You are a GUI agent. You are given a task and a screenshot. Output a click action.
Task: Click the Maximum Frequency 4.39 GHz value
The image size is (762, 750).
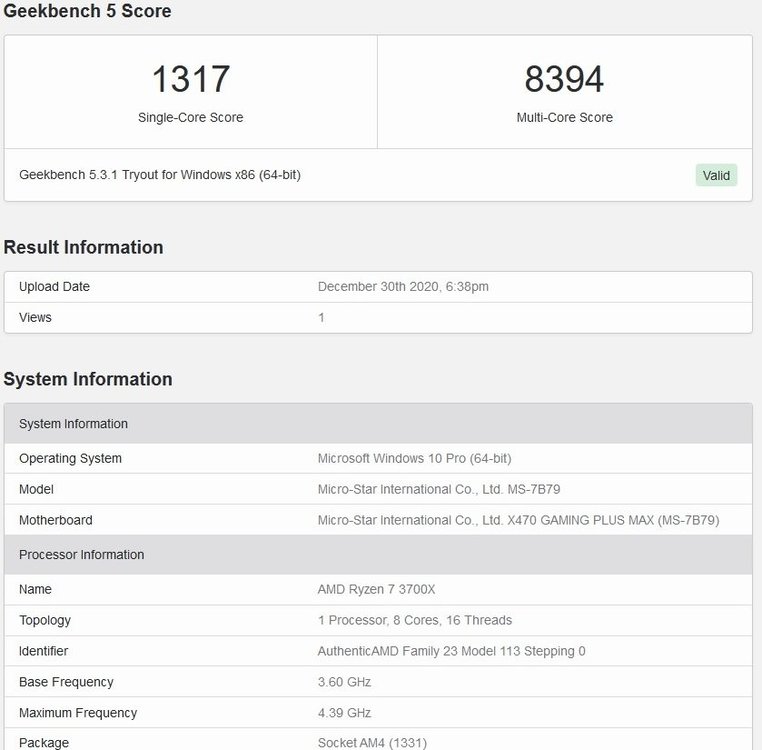point(344,714)
